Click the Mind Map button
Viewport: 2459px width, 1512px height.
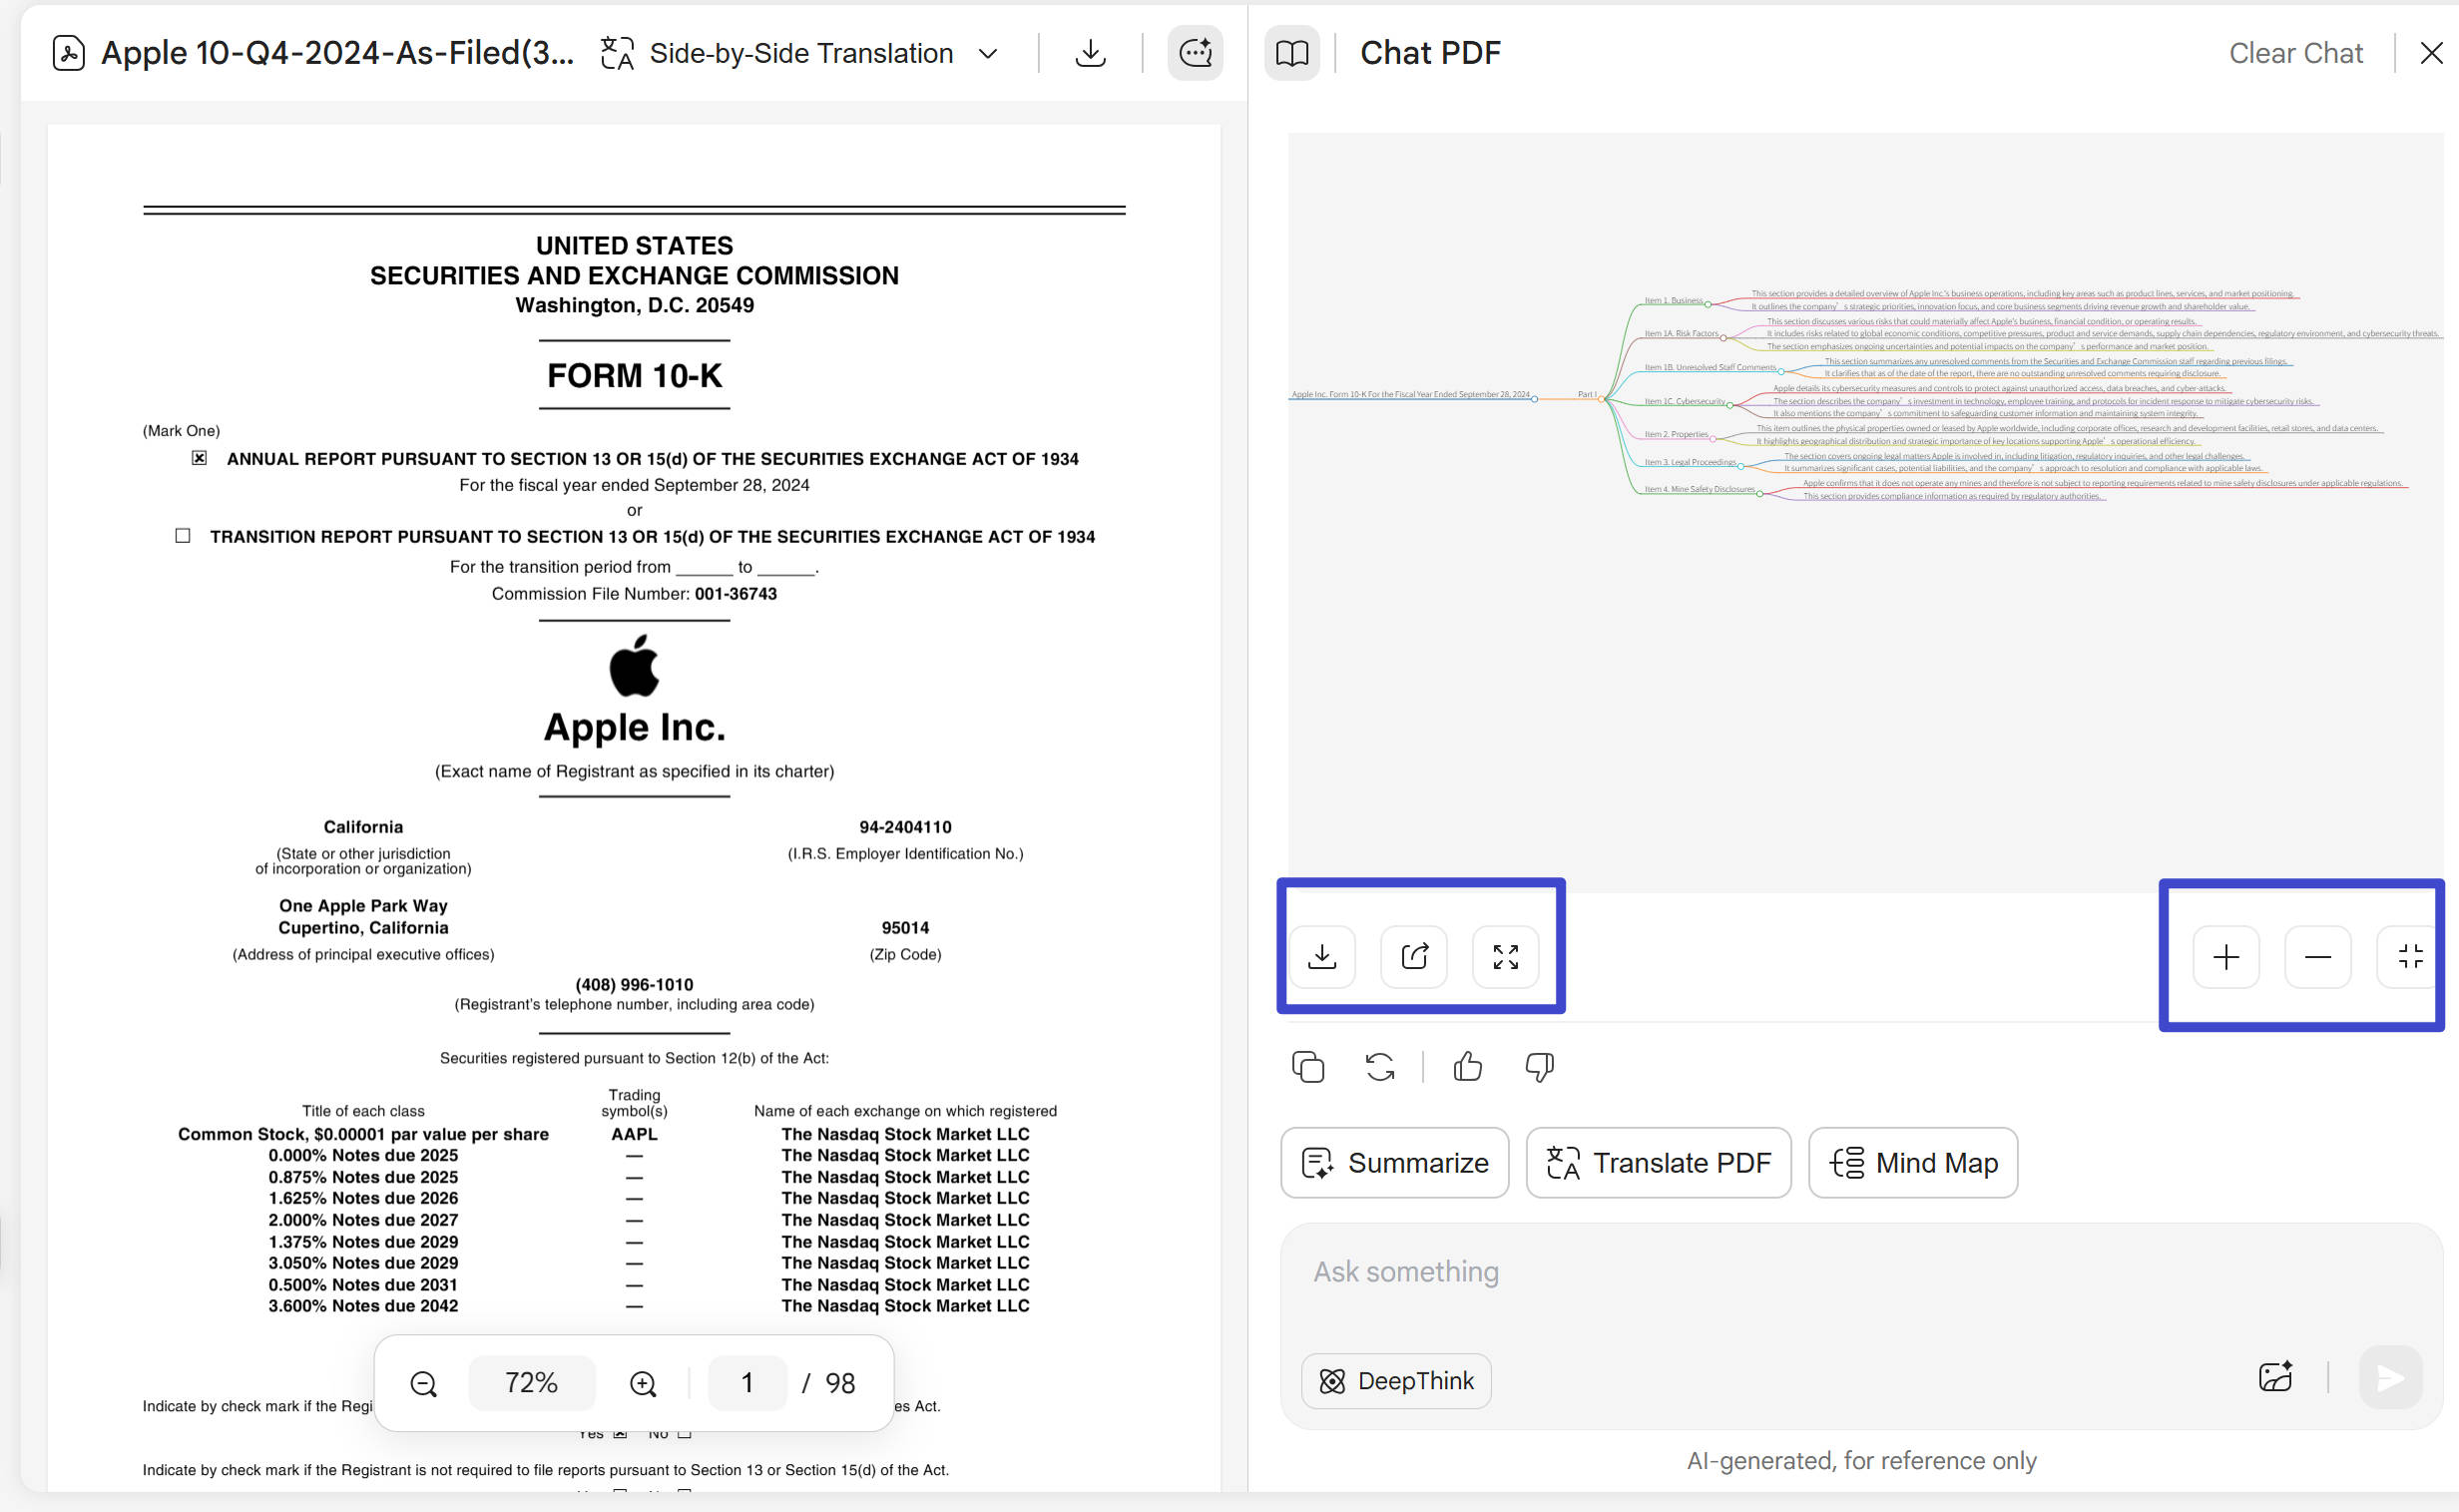click(1913, 1163)
